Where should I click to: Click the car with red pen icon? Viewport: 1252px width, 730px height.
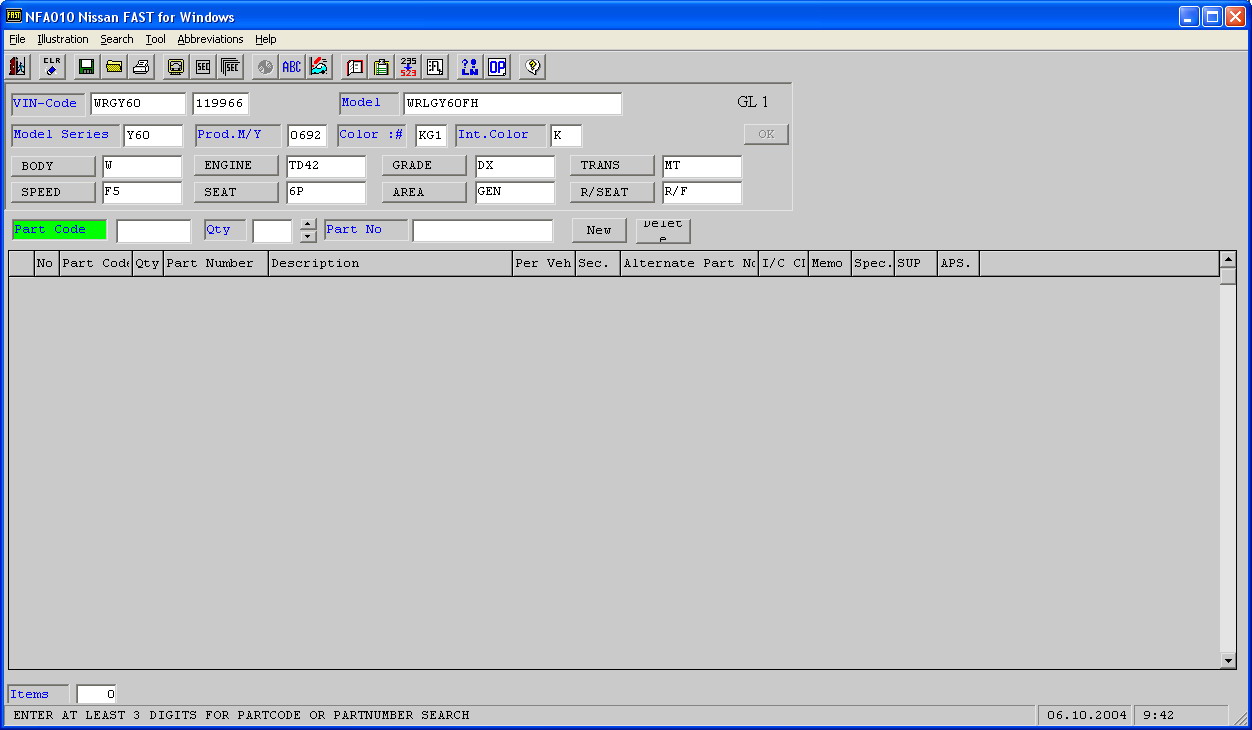coord(319,67)
